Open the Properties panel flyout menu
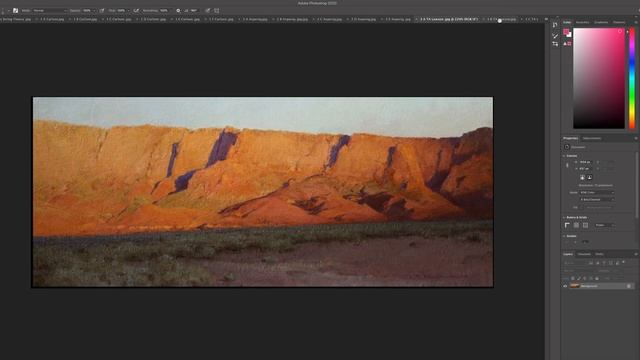640x360 pixels. 636,138
